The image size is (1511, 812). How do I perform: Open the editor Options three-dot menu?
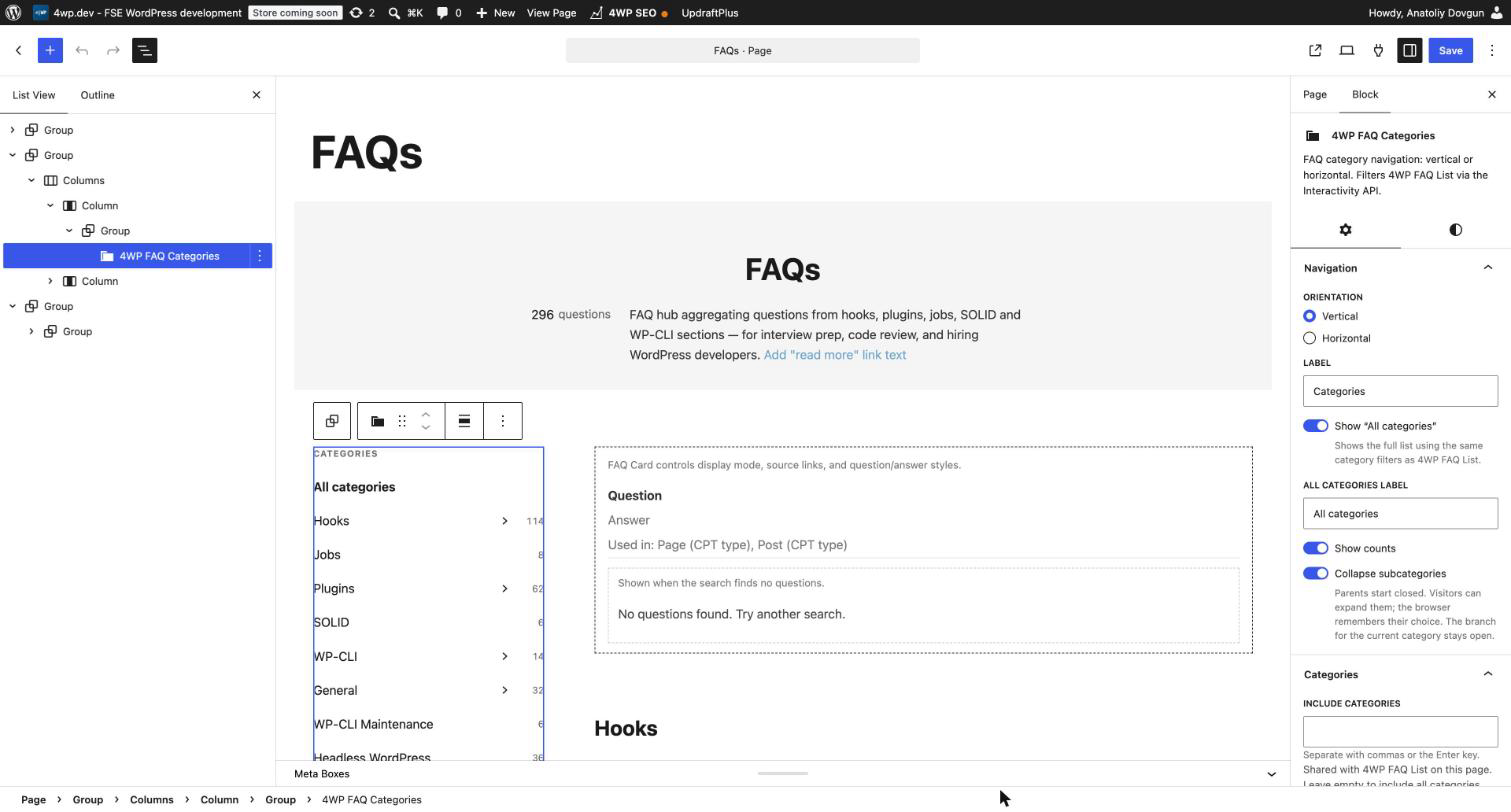(1492, 50)
